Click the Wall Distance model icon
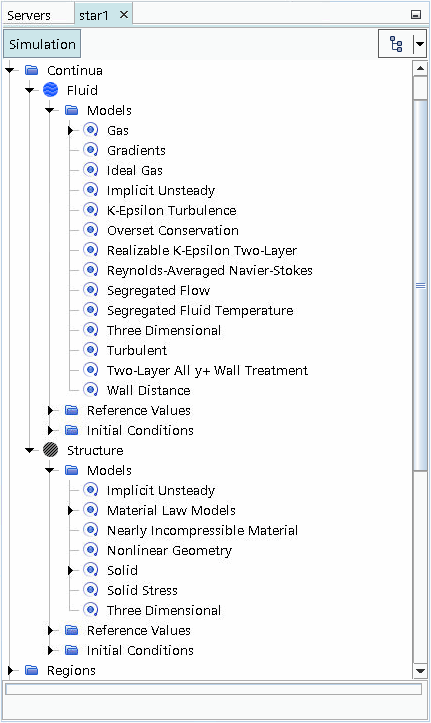 pos(91,390)
